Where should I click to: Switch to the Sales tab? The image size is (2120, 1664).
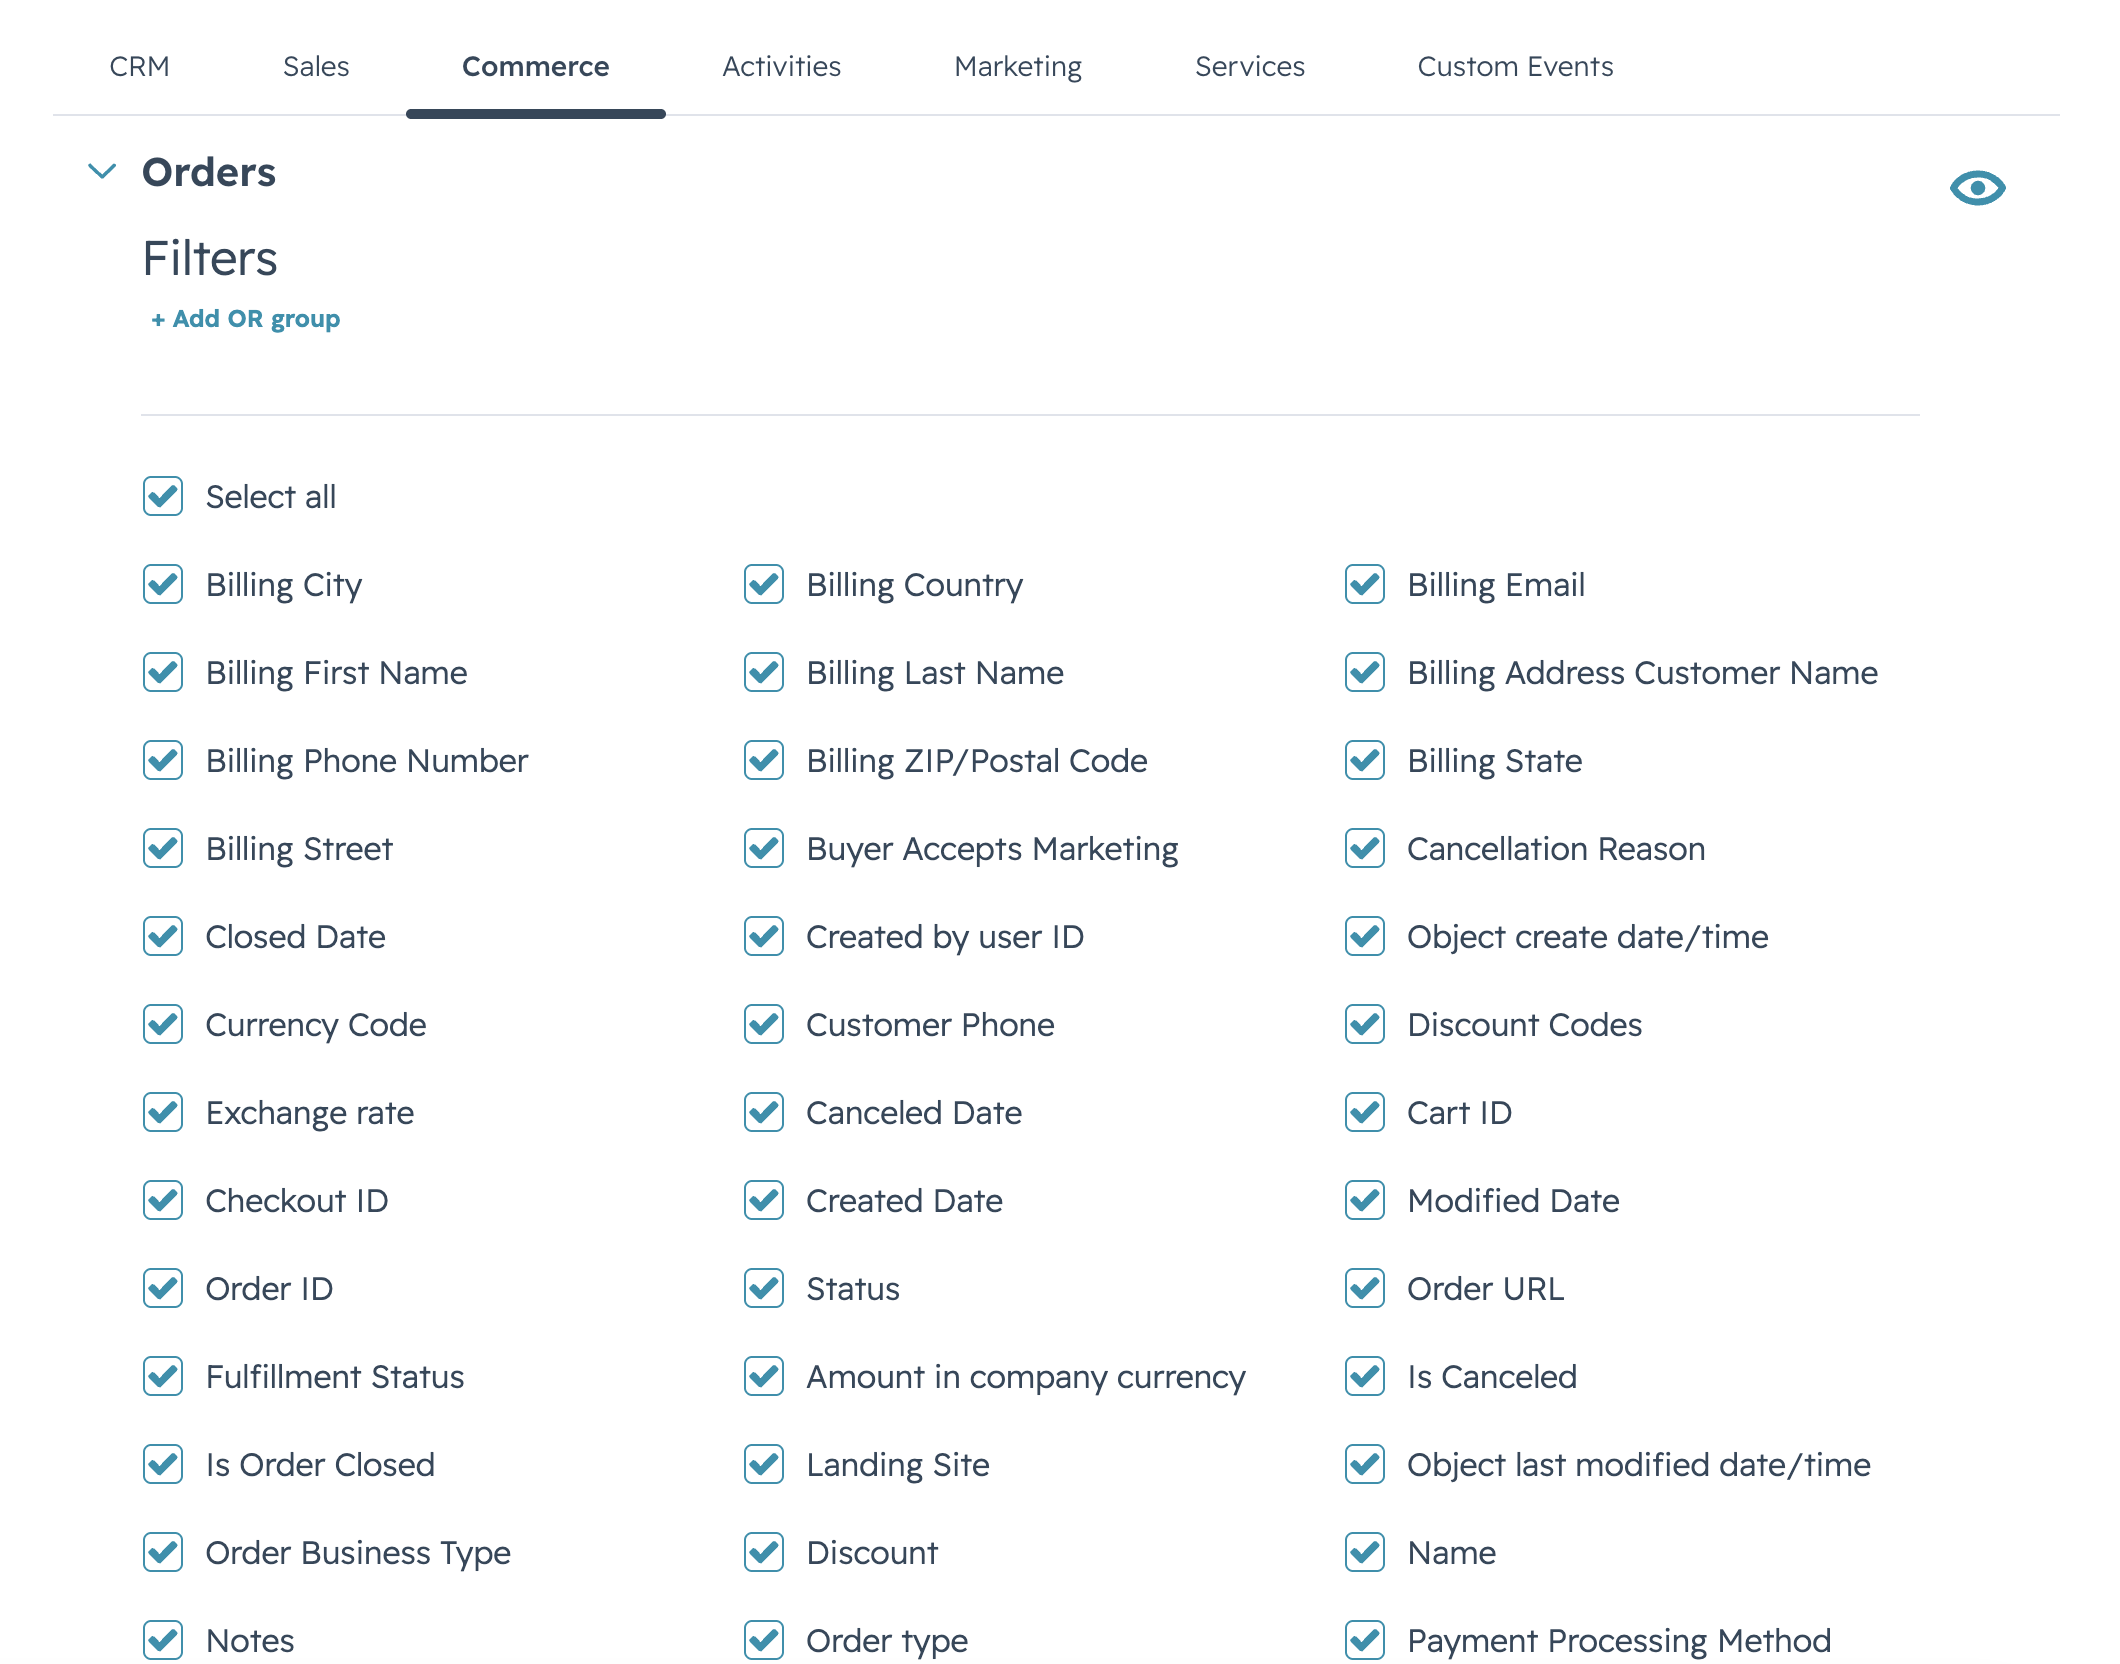tap(316, 66)
